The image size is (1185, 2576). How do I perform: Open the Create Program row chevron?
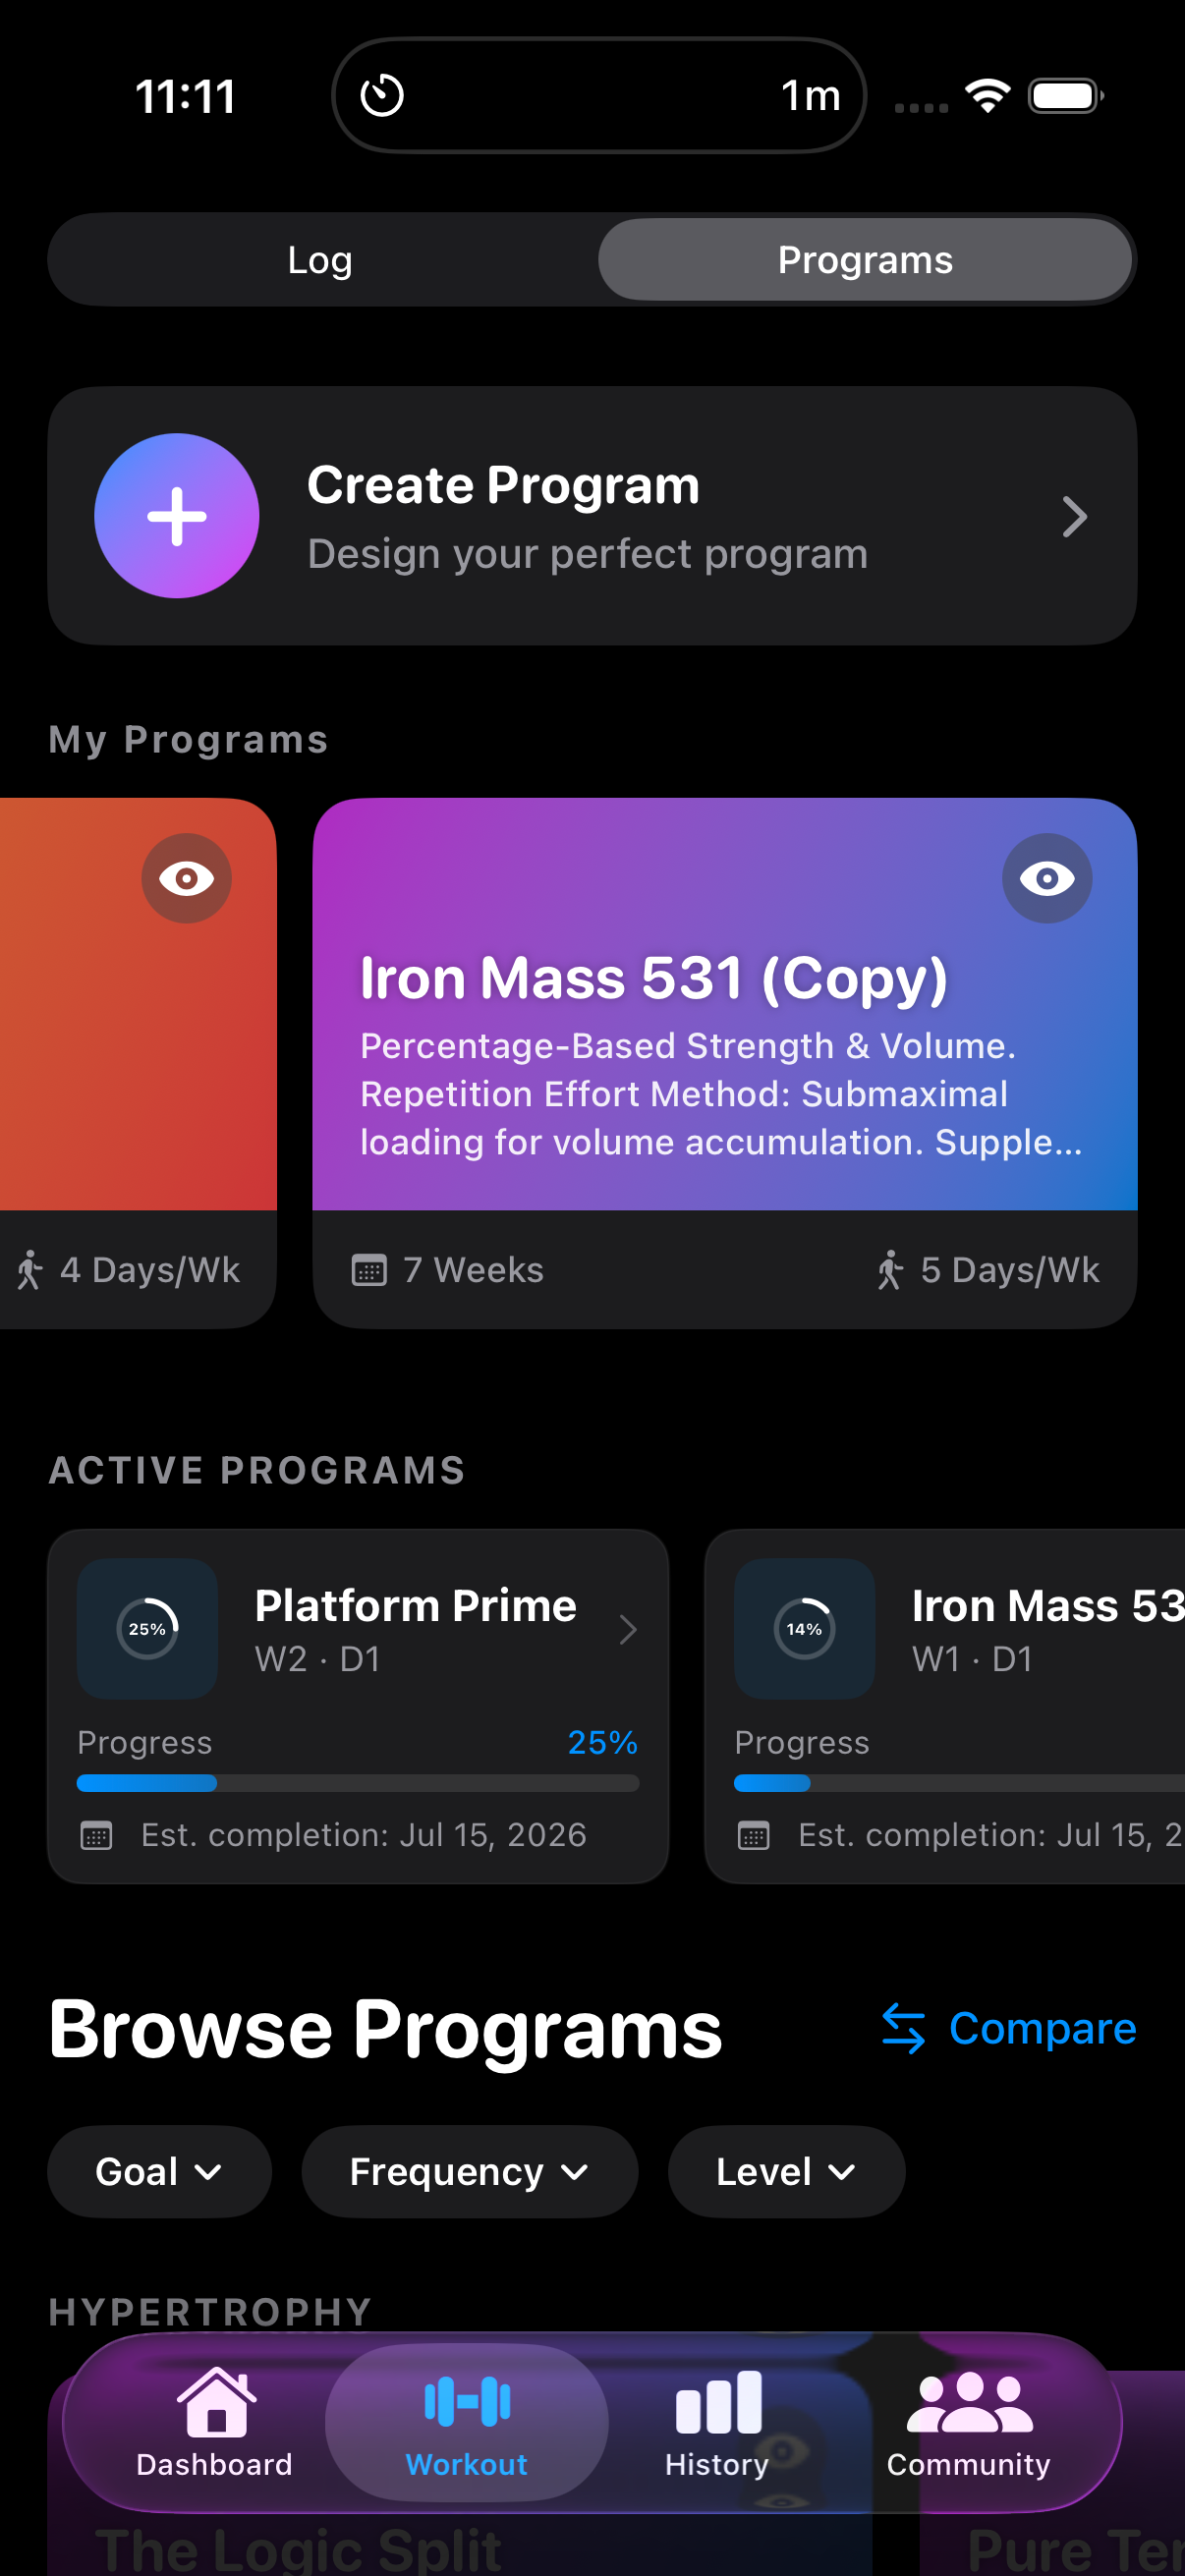tap(1074, 516)
